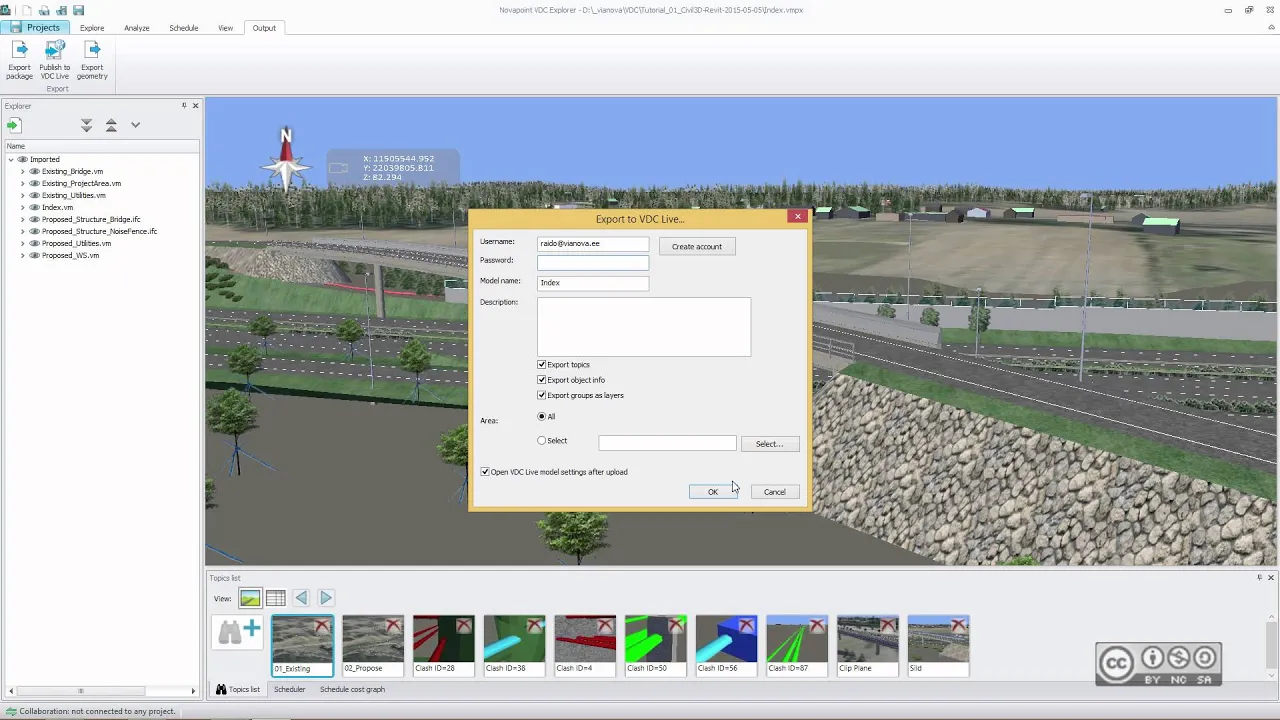The width and height of the screenshot is (1280, 720).
Task: Collapse the Imported tree node
Action: coord(11,160)
